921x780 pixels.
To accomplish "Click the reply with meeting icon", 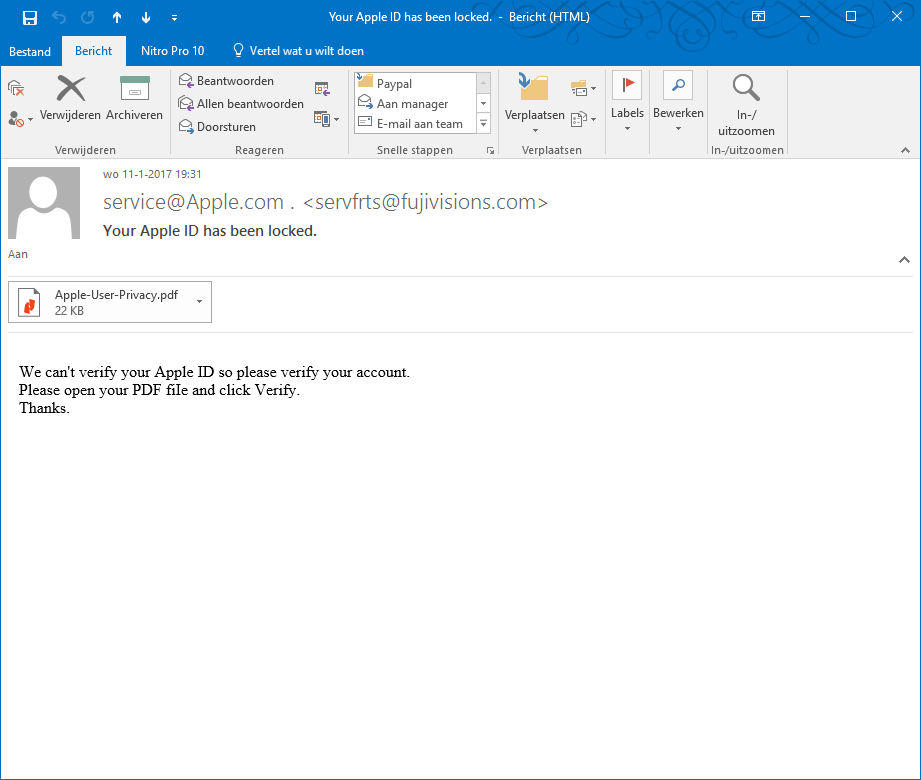I will [322, 89].
